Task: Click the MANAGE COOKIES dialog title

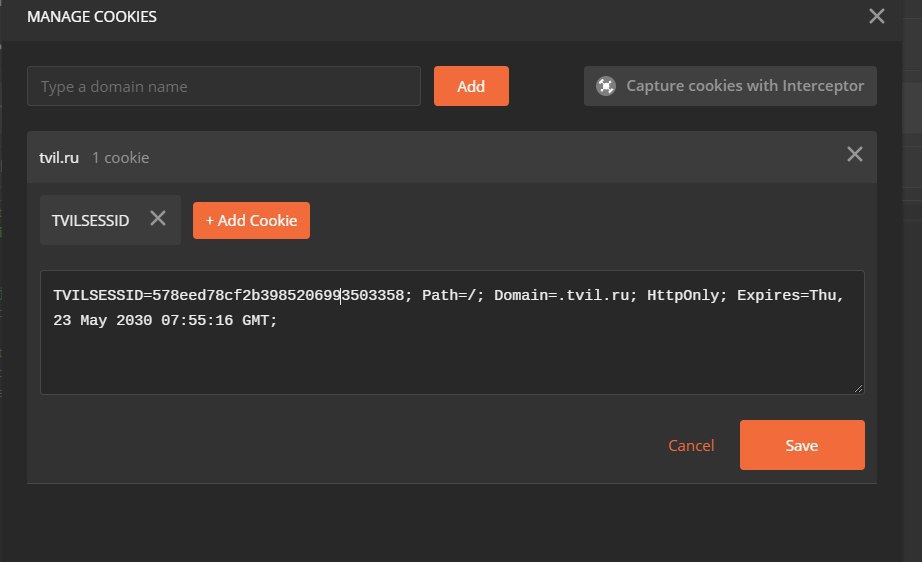Action: (92, 16)
